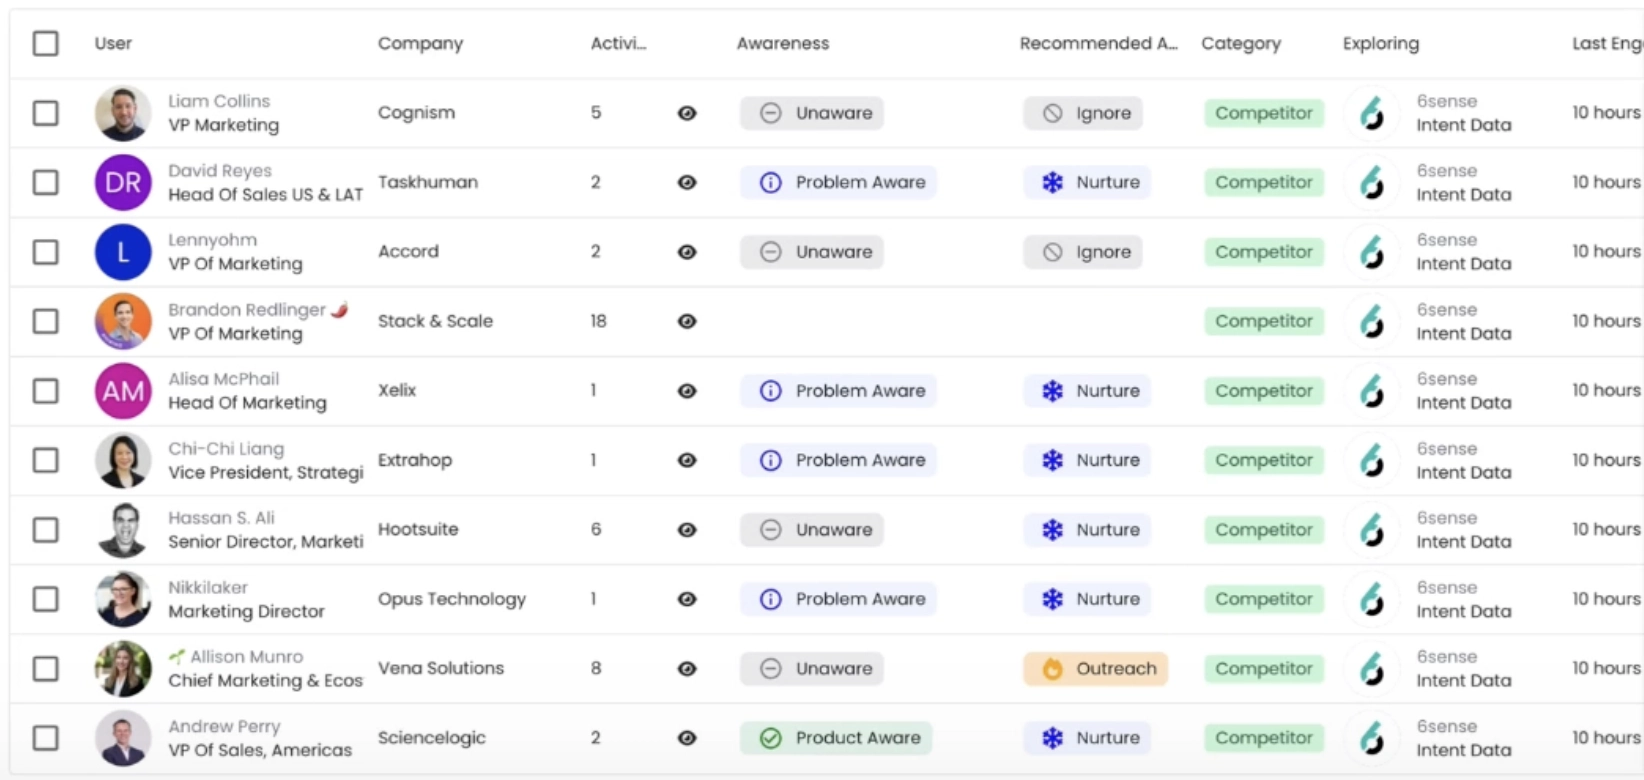Open Chi-Chi Liang's profile photo
The height and width of the screenshot is (780, 1644).
click(123, 460)
